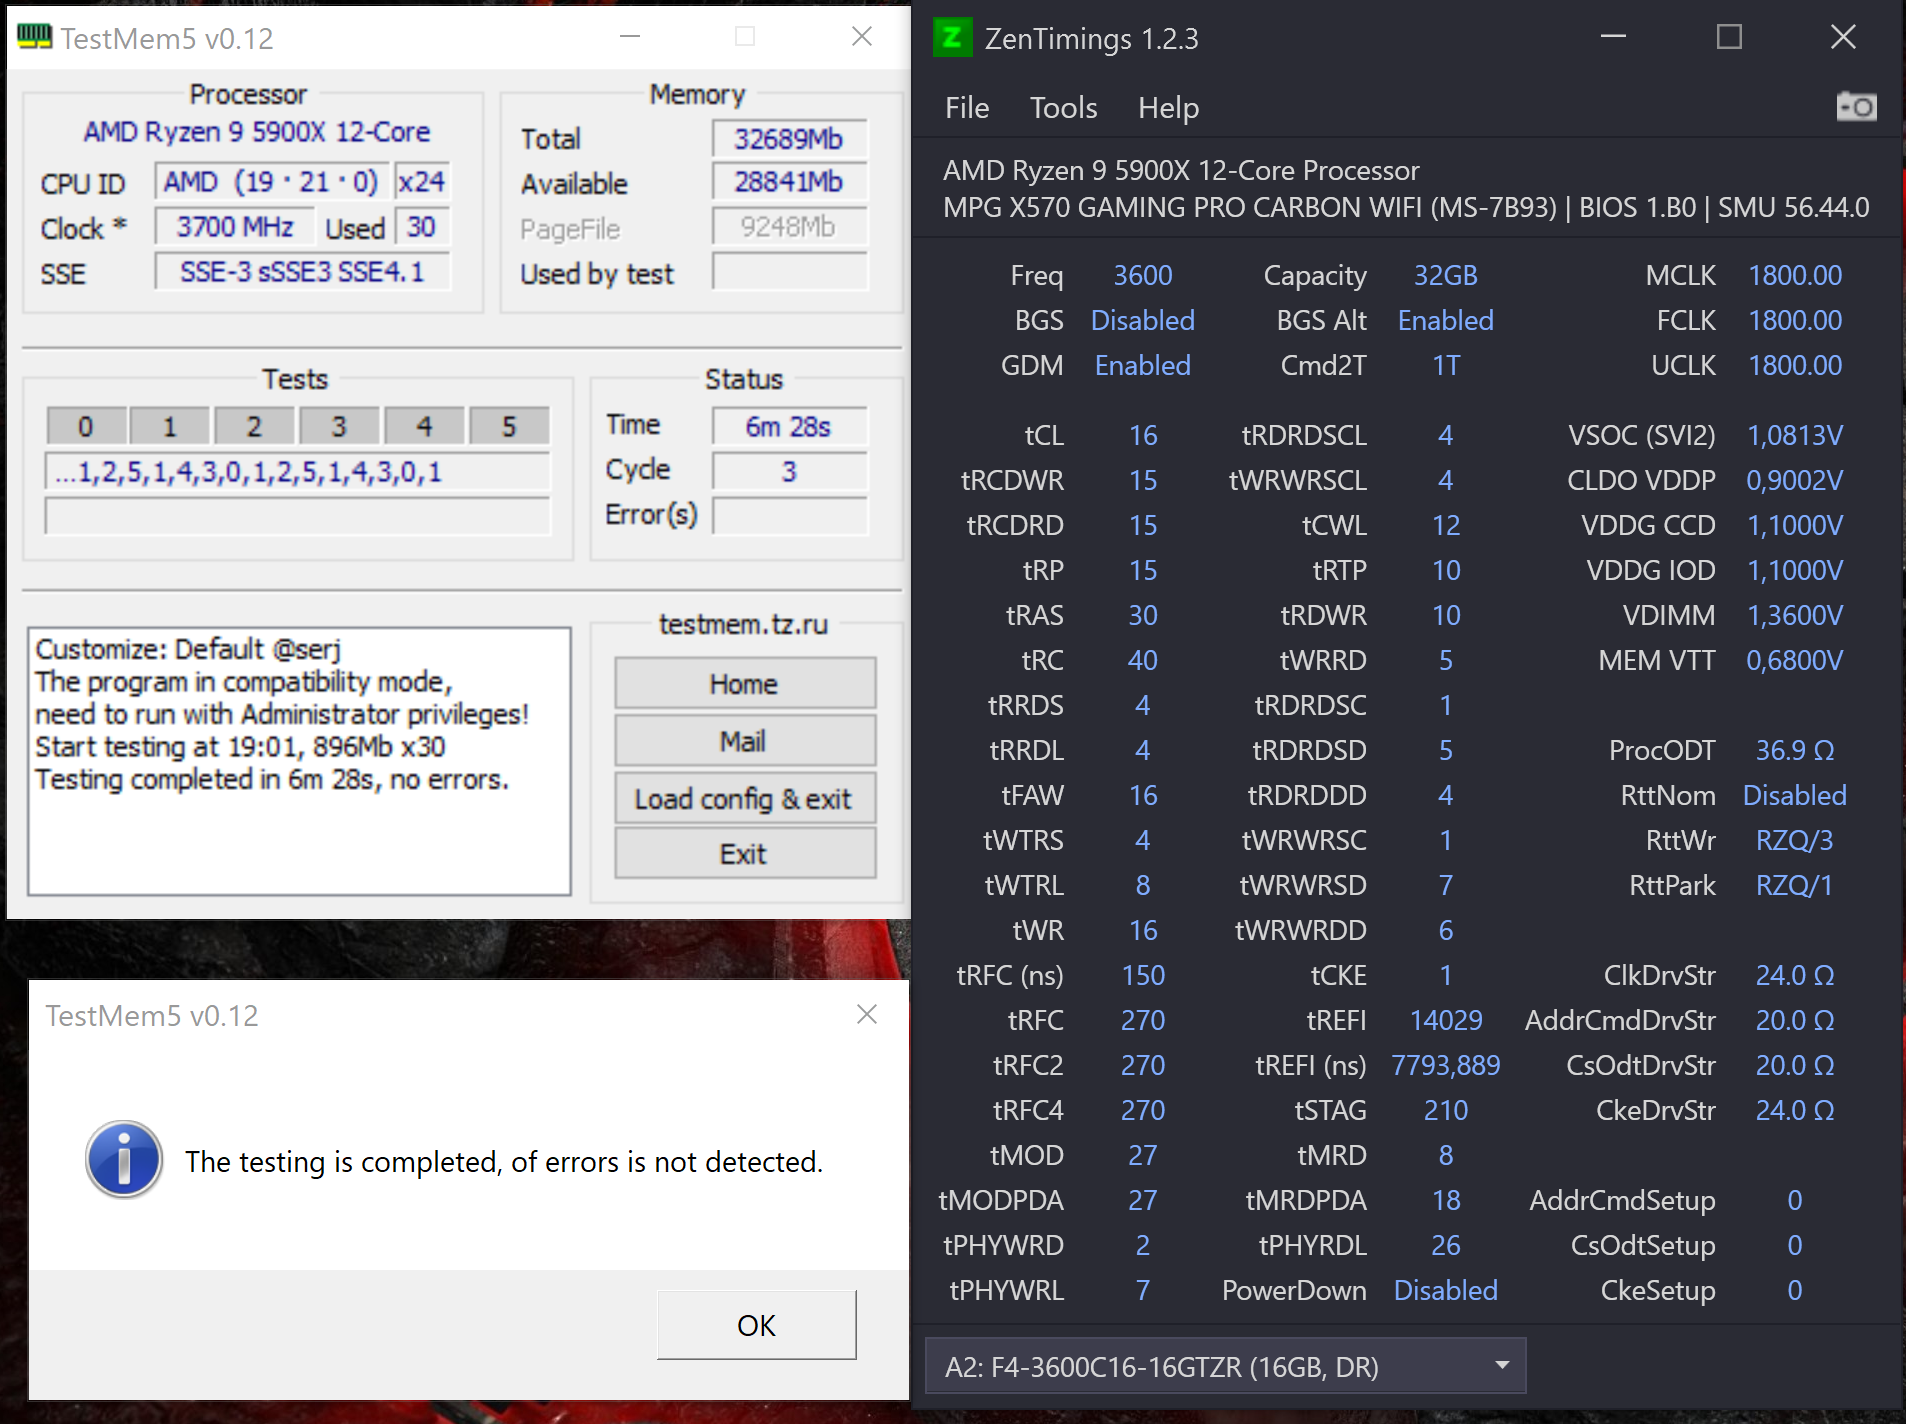This screenshot has height=1424, width=1906.
Task: Click the Cycle 3 status field
Action: (x=789, y=470)
